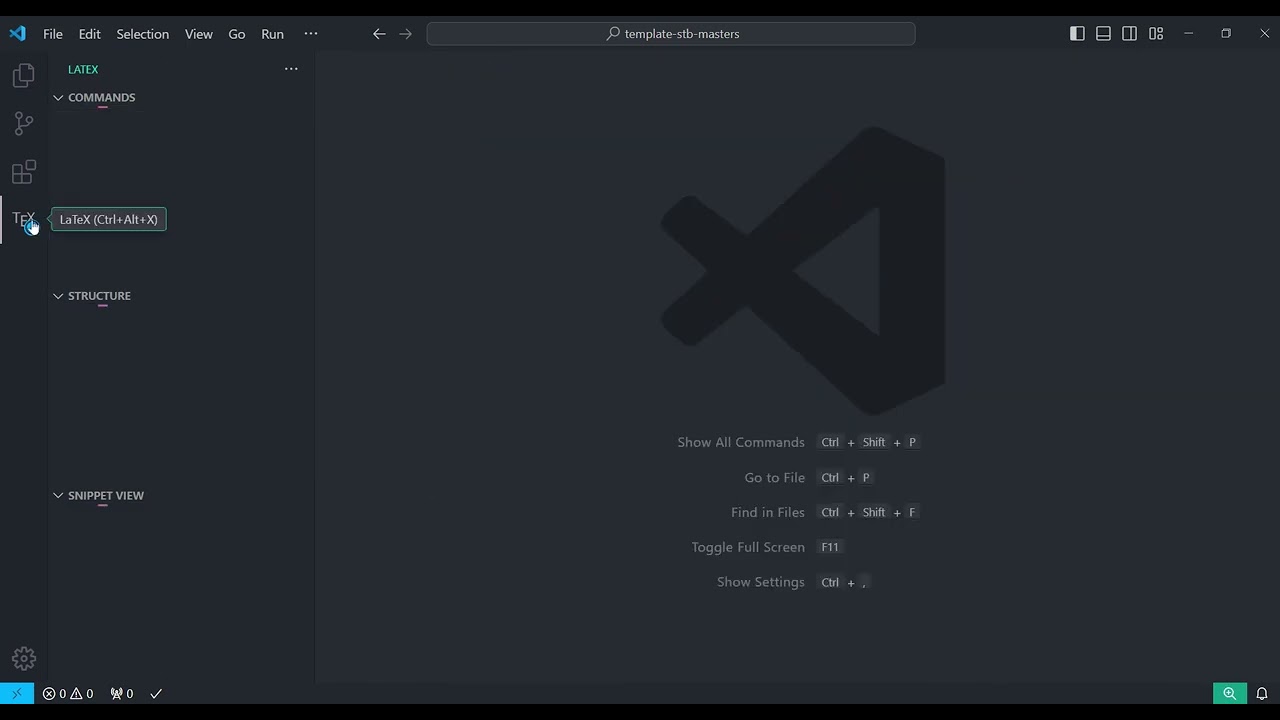The width and height of the screenshot is (1280, 720).
Task: Go back with the left arrow
Action: 379,34
